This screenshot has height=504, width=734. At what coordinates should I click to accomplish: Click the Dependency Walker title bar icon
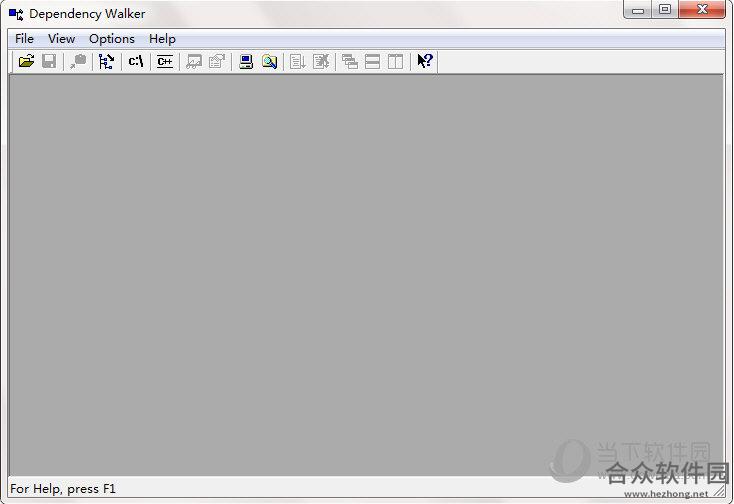(16, 14)
